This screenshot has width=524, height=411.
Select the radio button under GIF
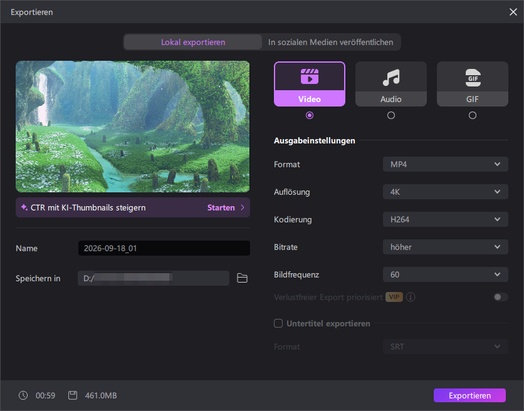(473, 115)
